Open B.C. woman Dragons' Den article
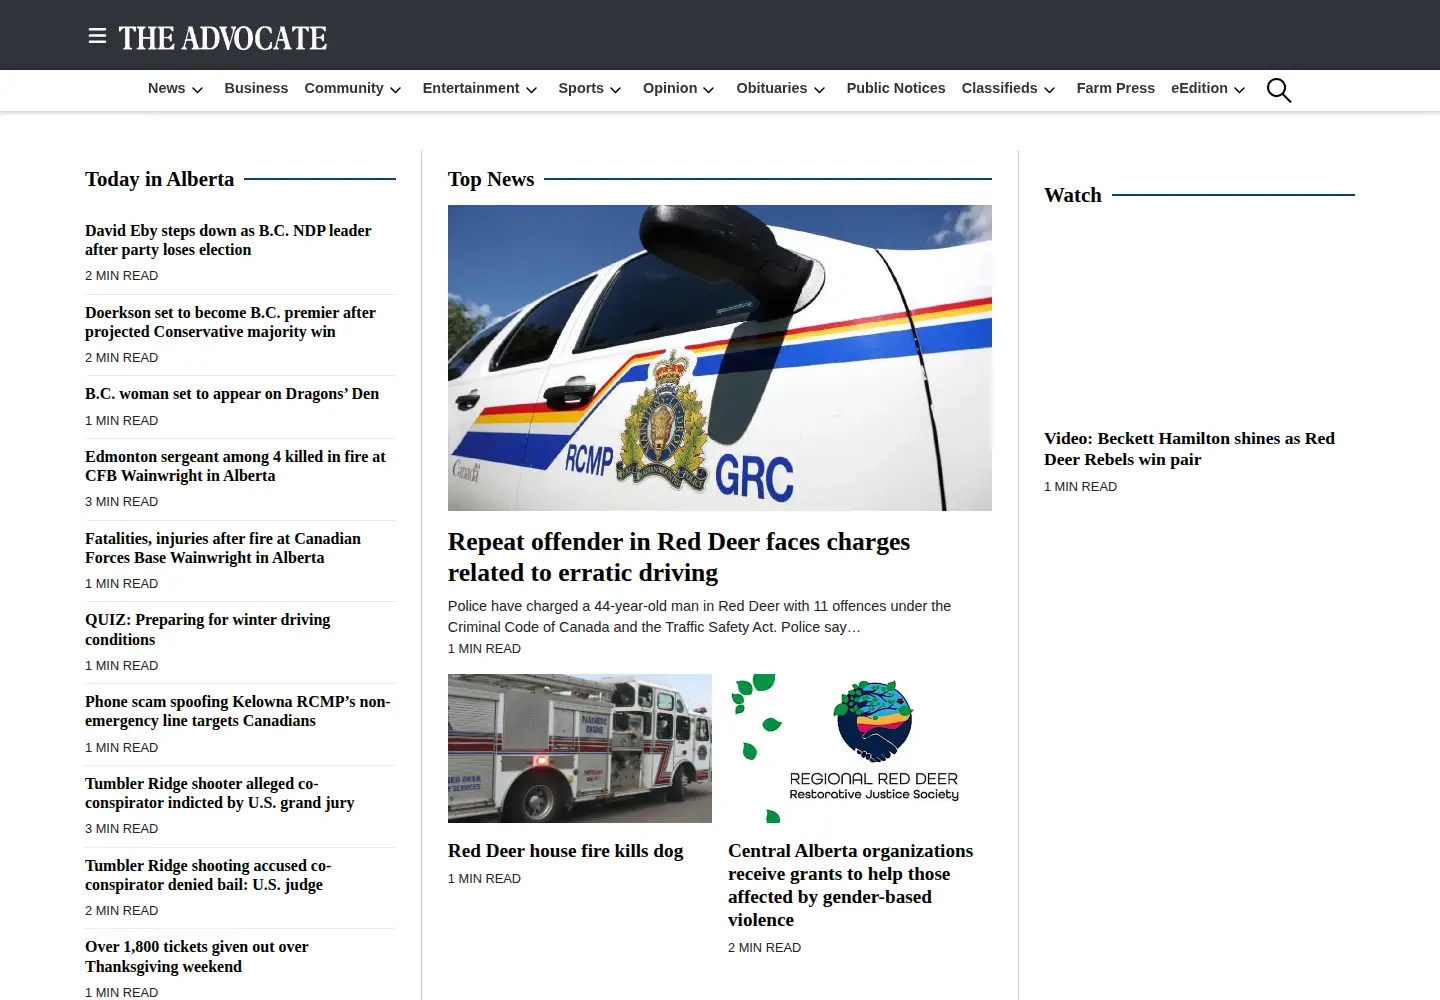 [232, 394]
